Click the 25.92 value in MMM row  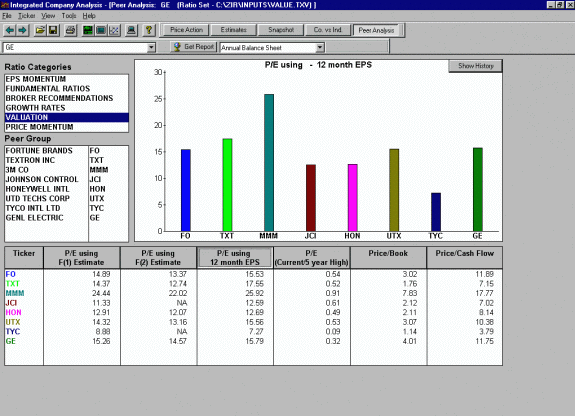[x=254, y=293]
